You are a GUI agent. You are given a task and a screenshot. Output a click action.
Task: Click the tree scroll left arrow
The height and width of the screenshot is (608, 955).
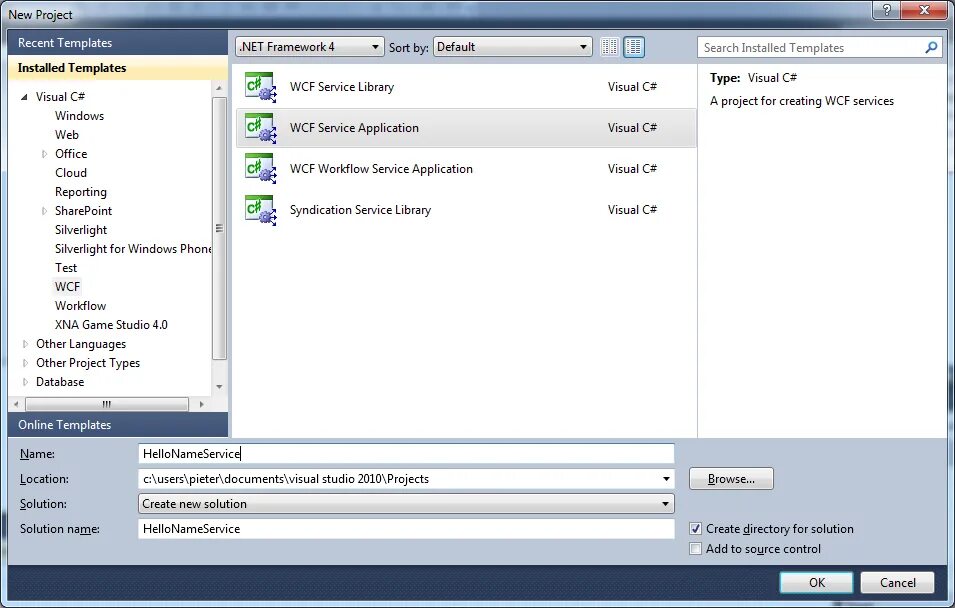coord(16,404)
